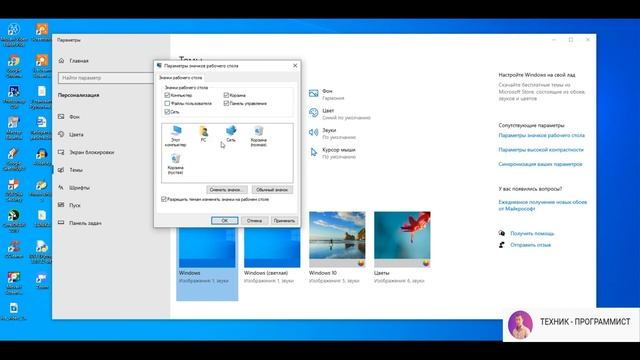Click the CCleaner desktop shortcut
The width and height of the screenshot is (640, 360).
[x=13, y=249]
